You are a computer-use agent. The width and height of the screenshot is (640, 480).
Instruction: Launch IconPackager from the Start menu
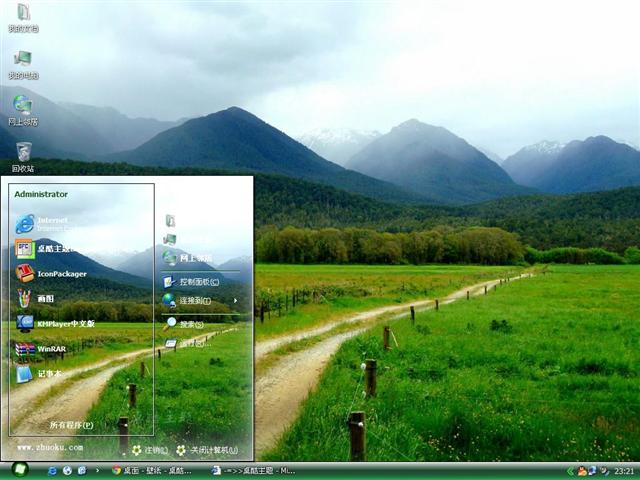51,273
